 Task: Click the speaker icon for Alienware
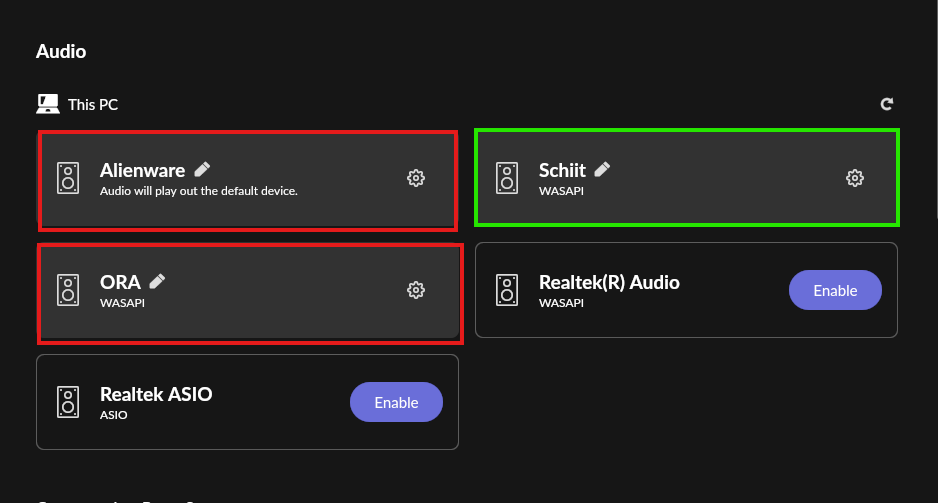(68, 178)
